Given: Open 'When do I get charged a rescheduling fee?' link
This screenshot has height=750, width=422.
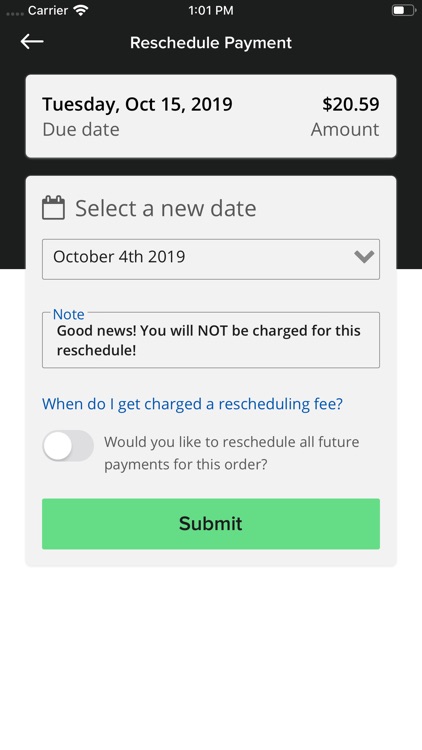Looking at the screenshot, I should (x=192, y=404).
